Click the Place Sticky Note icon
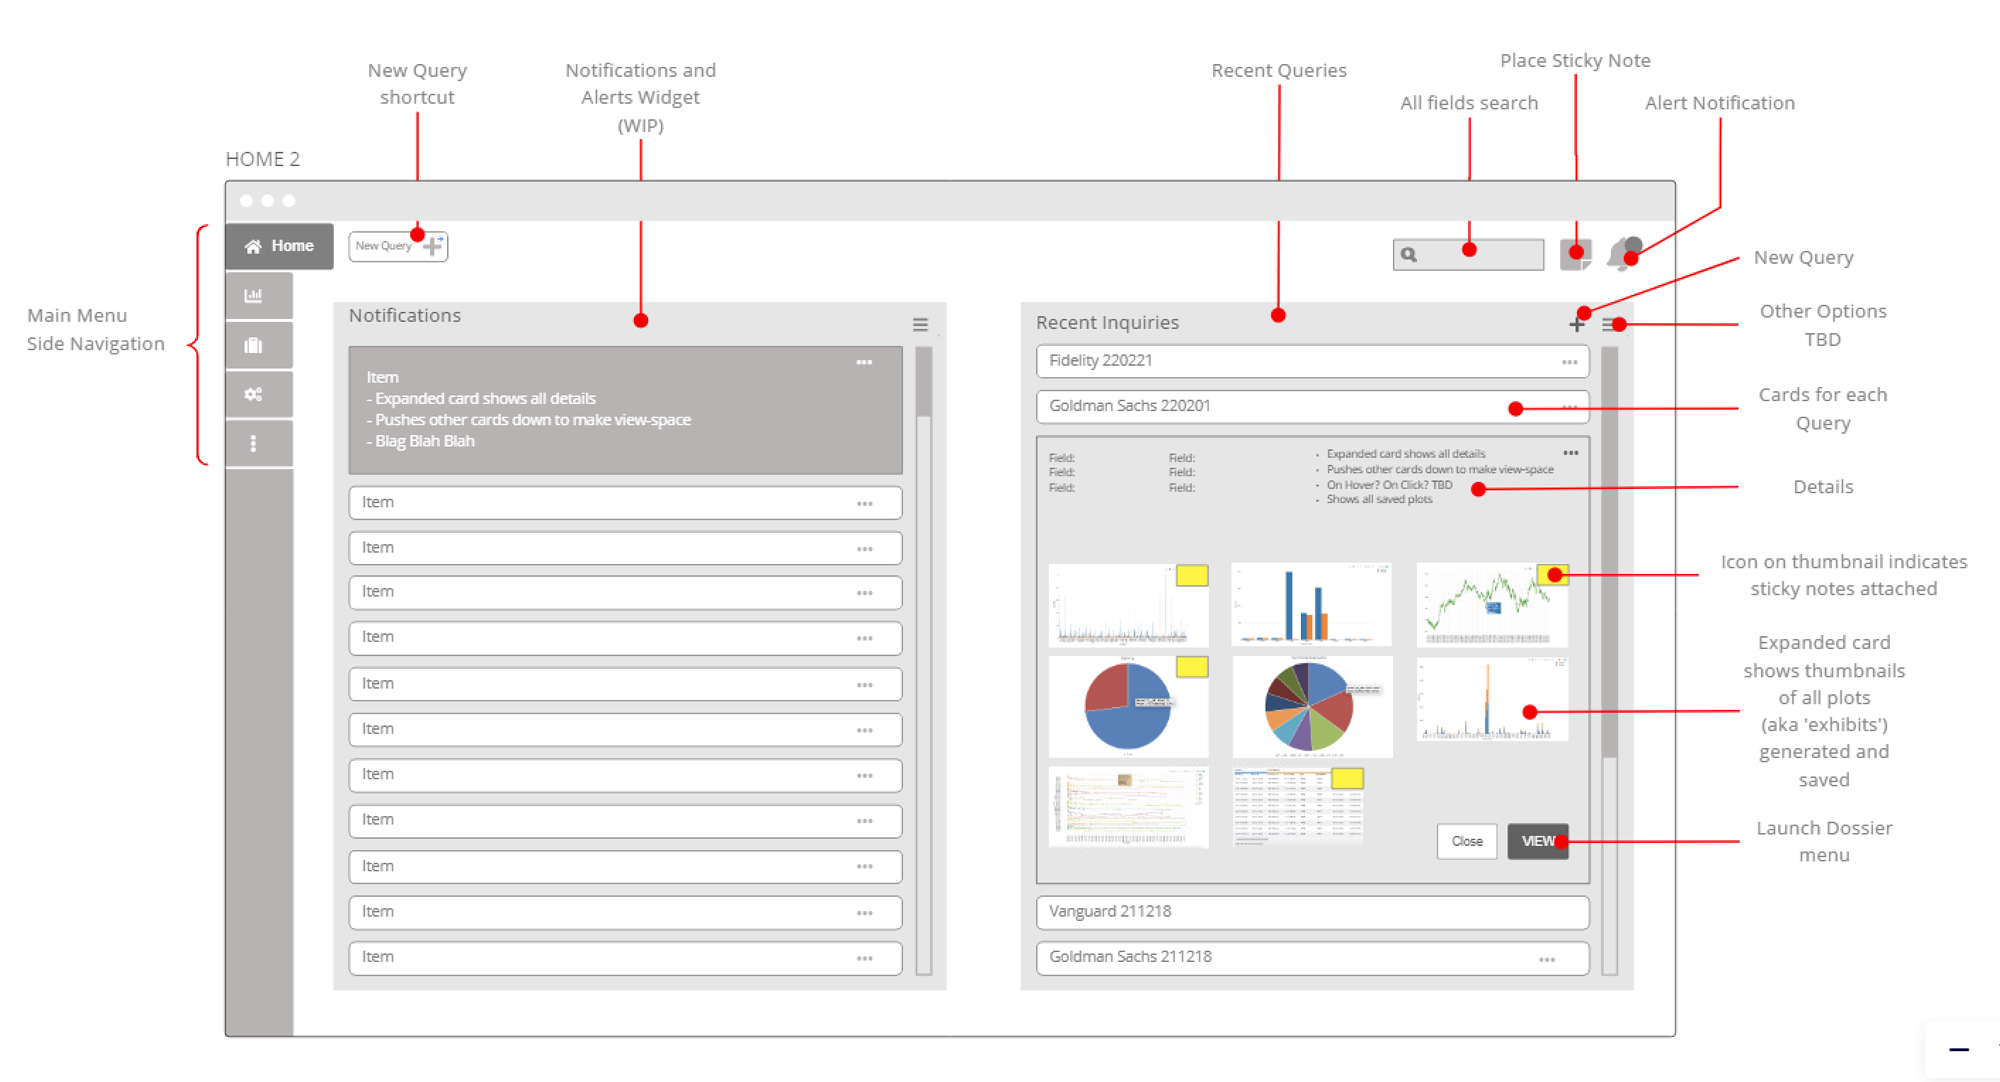Image resolution: width=2000 pixels, height=1082 pixels. pyautogui.click(x=1575, y=254)
